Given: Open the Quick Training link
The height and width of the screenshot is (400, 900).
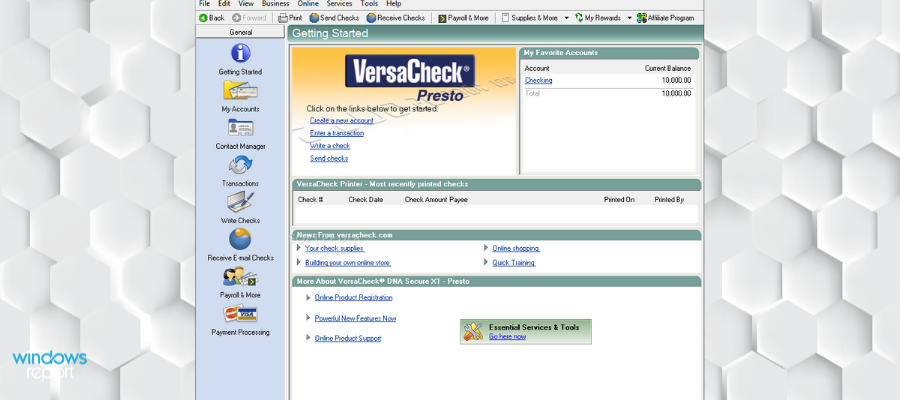Looking at the screenshot, I should click(x=514, y=262).
